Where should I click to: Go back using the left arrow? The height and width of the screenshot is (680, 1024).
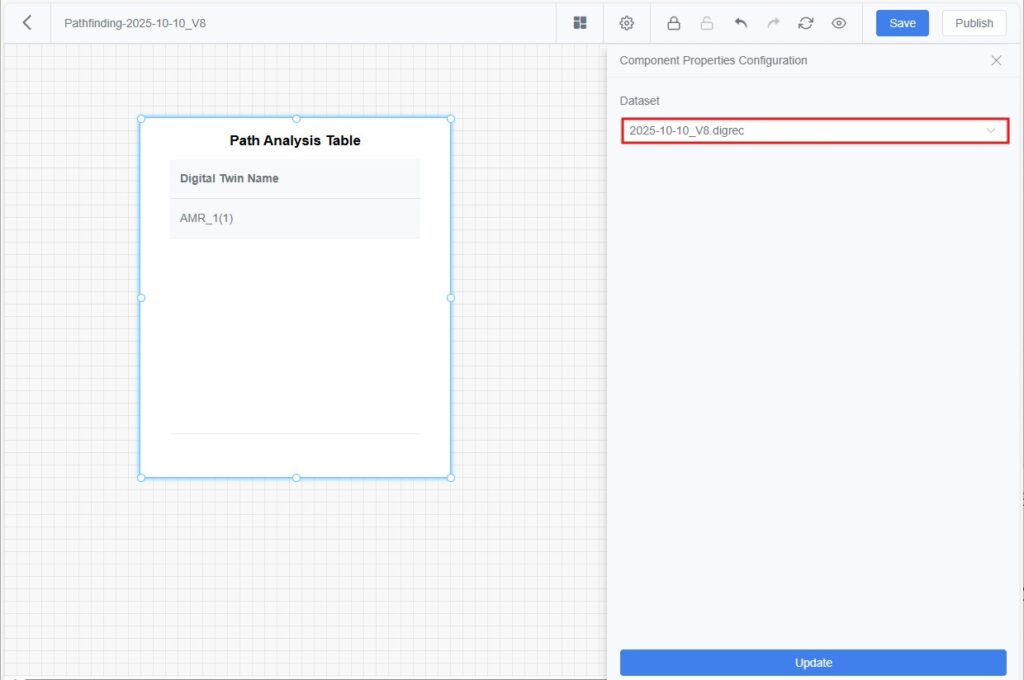point(27,22)
